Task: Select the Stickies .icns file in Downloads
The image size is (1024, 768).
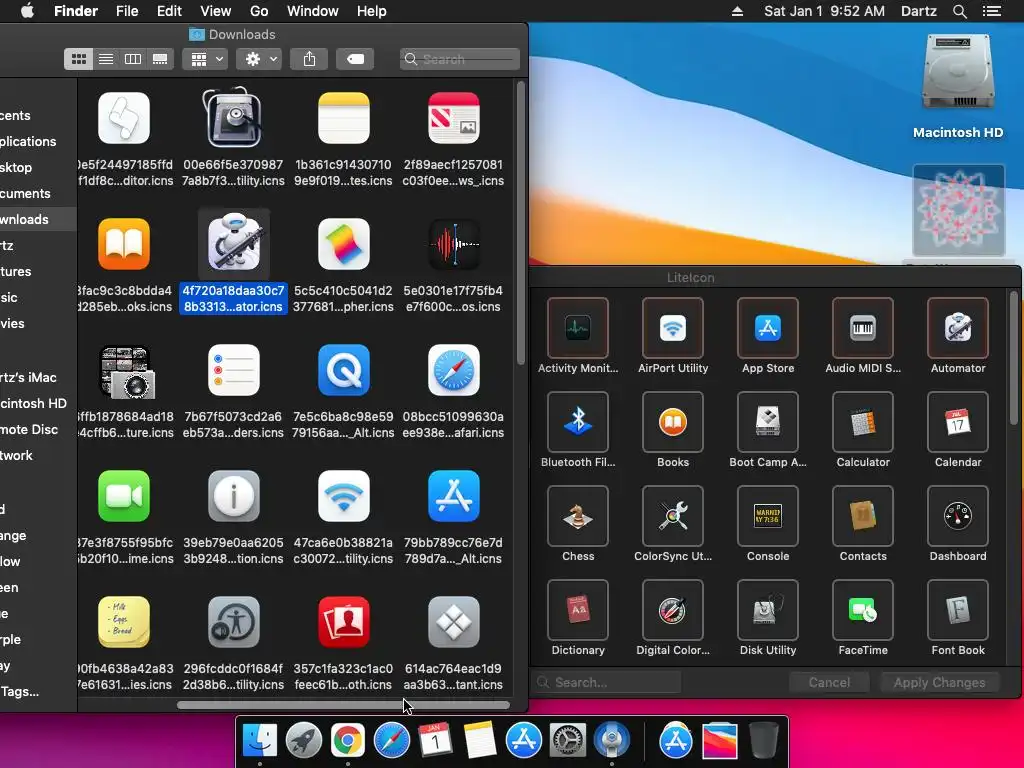Action: (x=124, y=622)
